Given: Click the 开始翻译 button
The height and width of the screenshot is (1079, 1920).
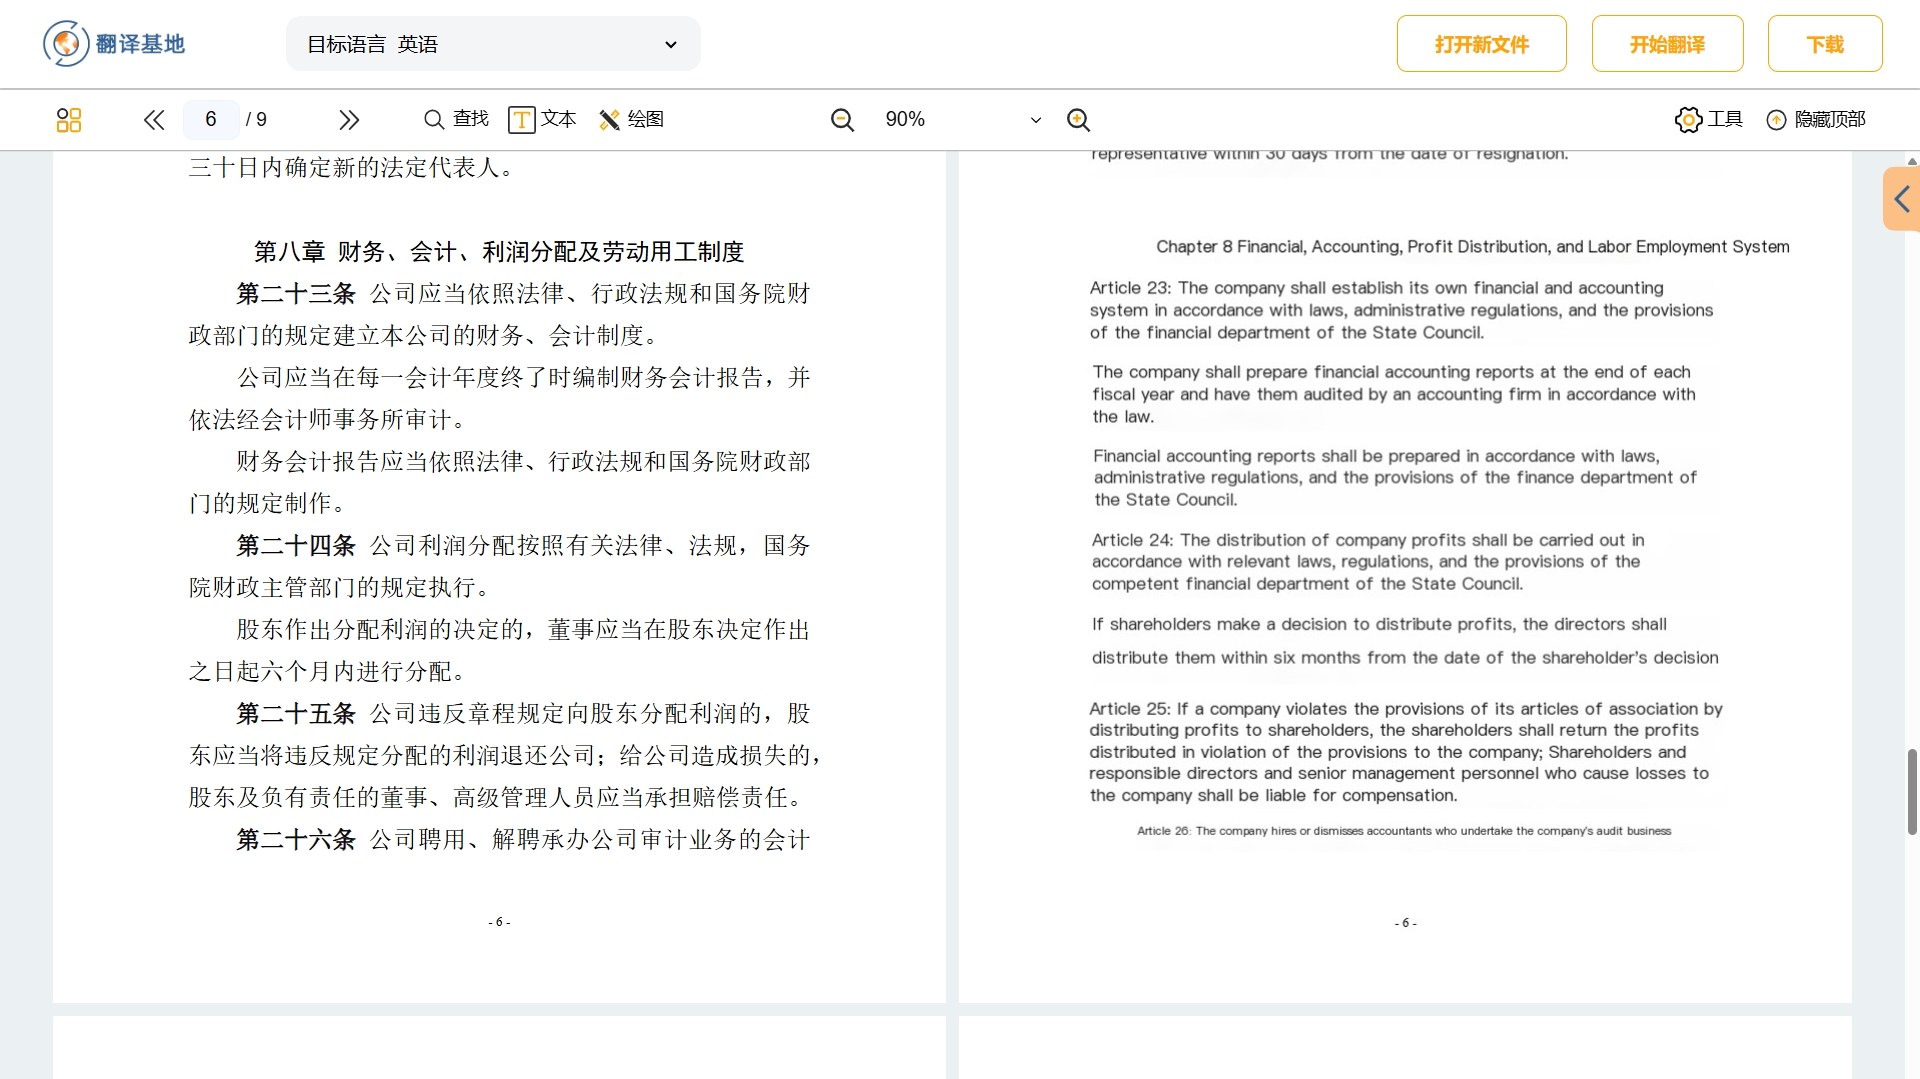Looking at the screenshot, I should 1667,44.
